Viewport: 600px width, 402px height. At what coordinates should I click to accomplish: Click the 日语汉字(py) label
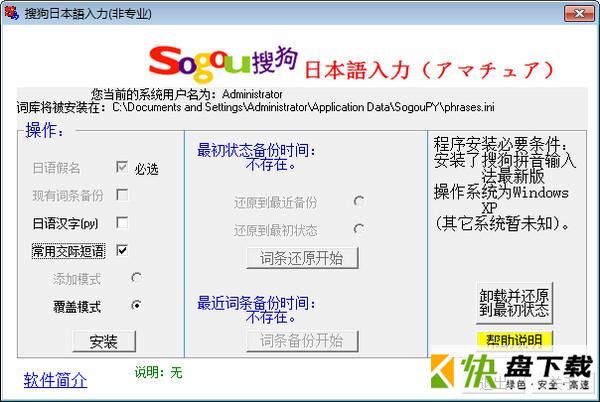coord(65,223)
